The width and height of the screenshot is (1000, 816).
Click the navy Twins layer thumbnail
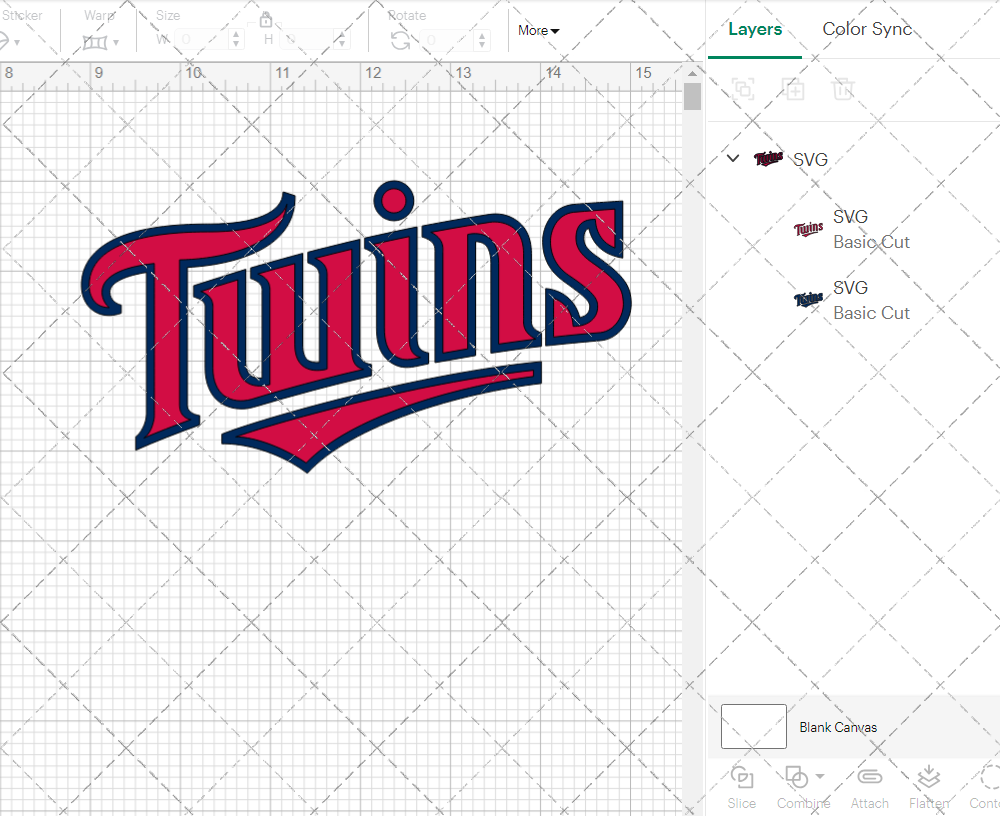tap(808, 299)
